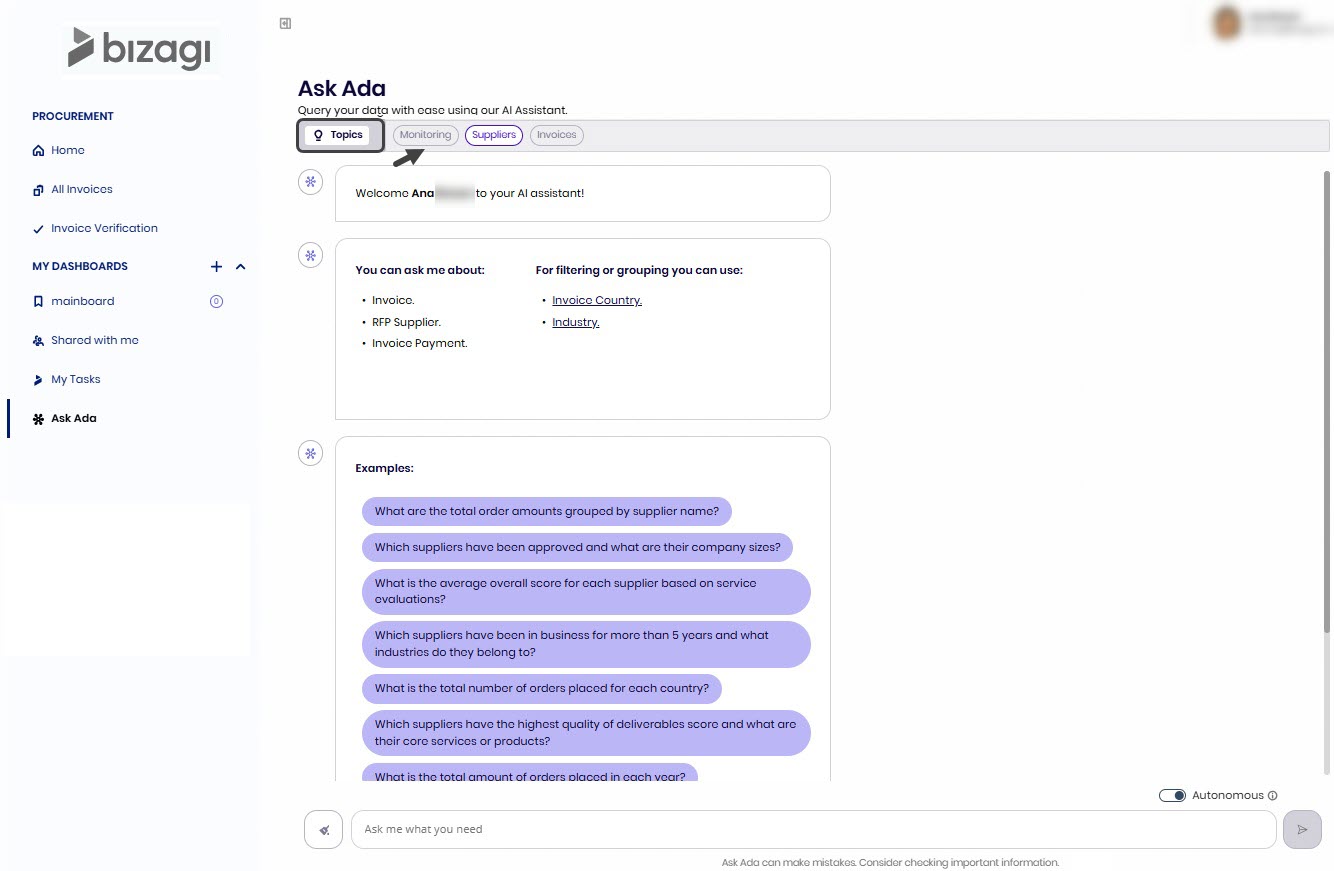Click the Invoice Country filter link

coord(597,300)
